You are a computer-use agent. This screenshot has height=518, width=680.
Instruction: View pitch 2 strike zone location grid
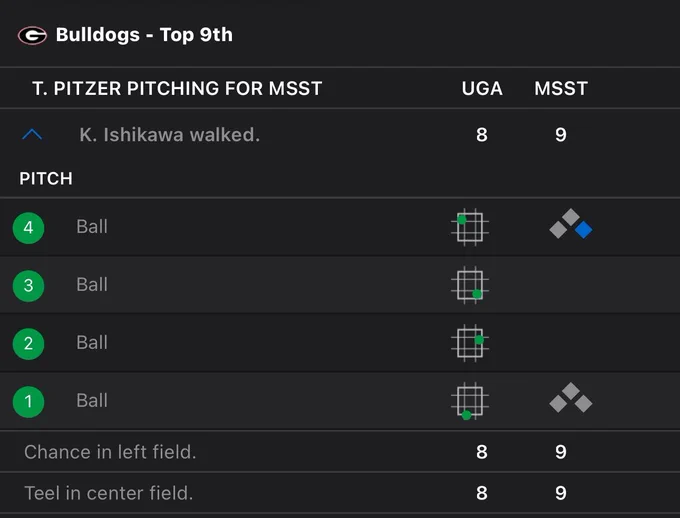point(470,343)
